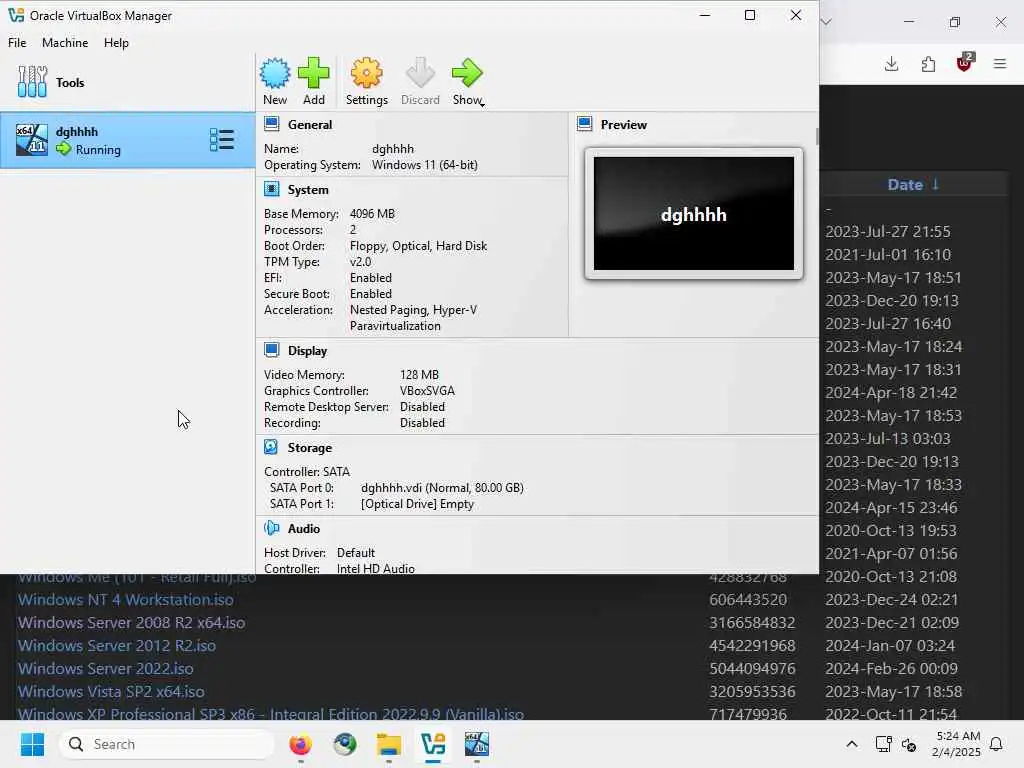Viewport: 1024px width, 768px height.
Task: Open the Windows Start menu
Action: (32, 744)
